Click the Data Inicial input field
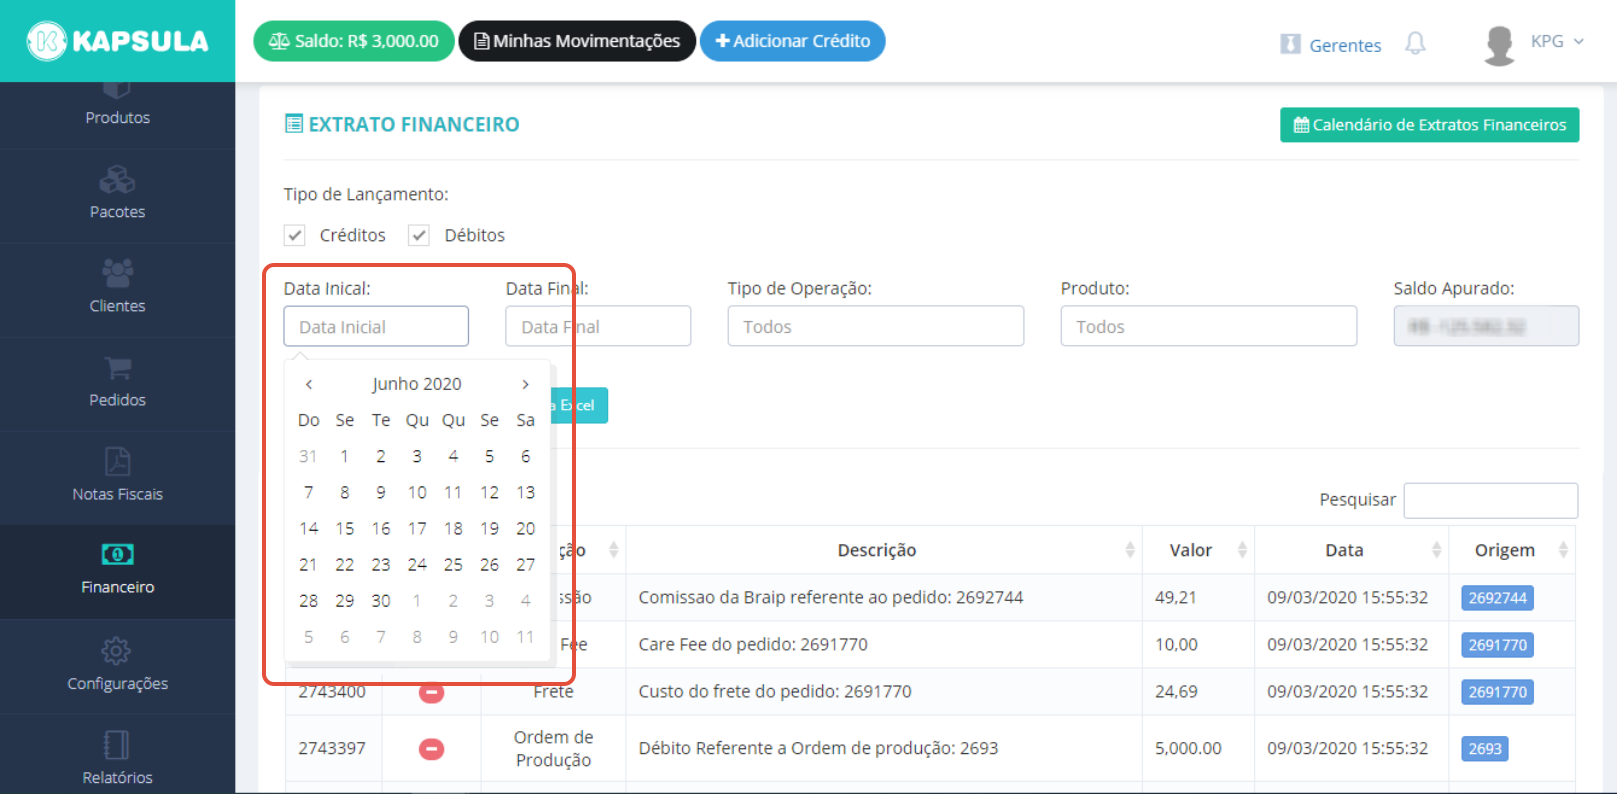1617x794 pixels. pyautogui.click(x=376, y=326)
